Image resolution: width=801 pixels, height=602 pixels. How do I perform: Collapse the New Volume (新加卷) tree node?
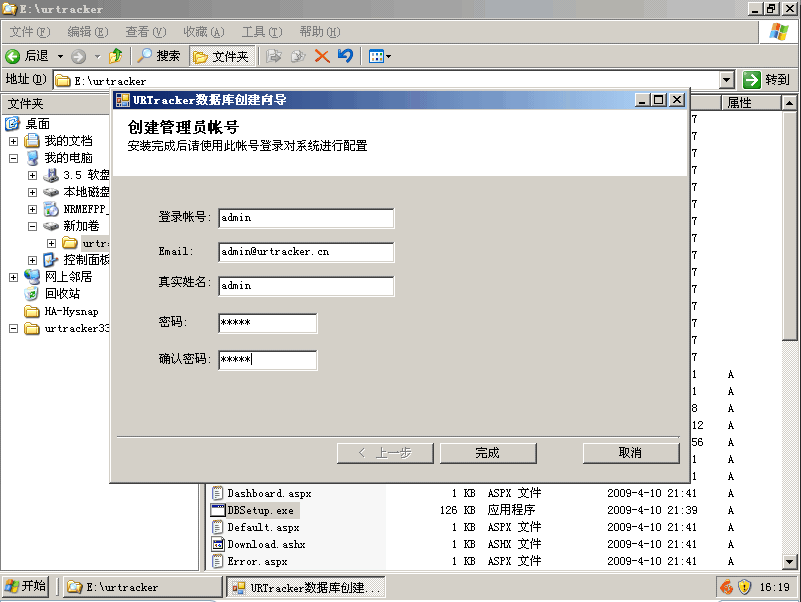(x=32, y=226)
